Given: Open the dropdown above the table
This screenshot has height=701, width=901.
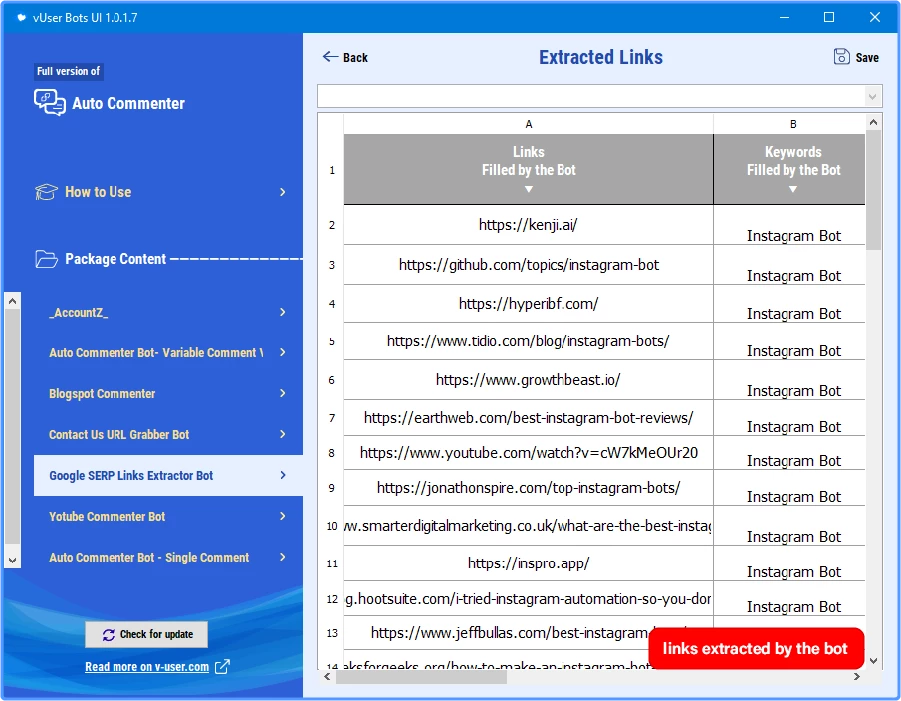Looking at the screenshot, I should coord(872,96).
